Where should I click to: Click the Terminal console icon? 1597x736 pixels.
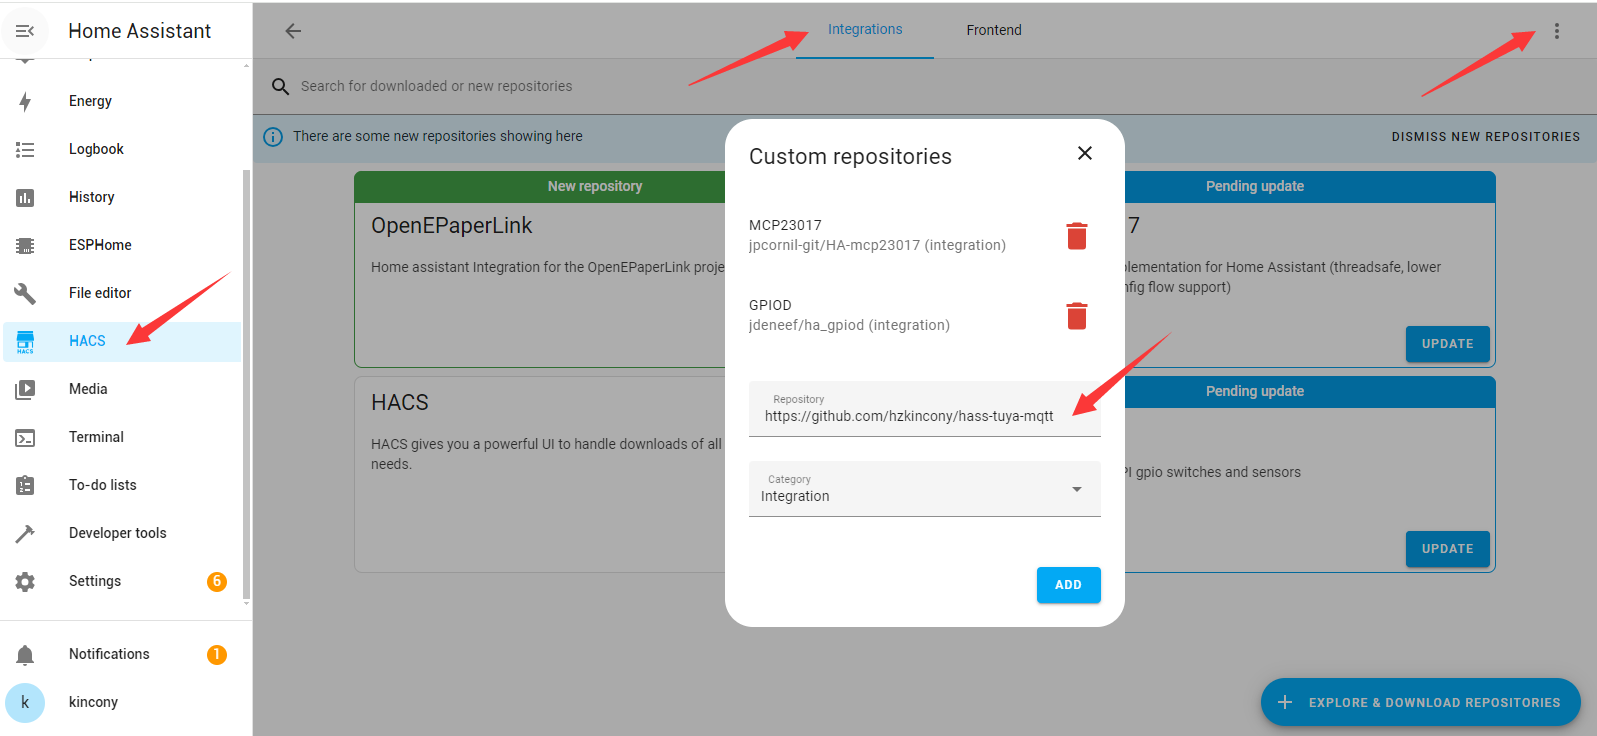[x=25, y=437]
